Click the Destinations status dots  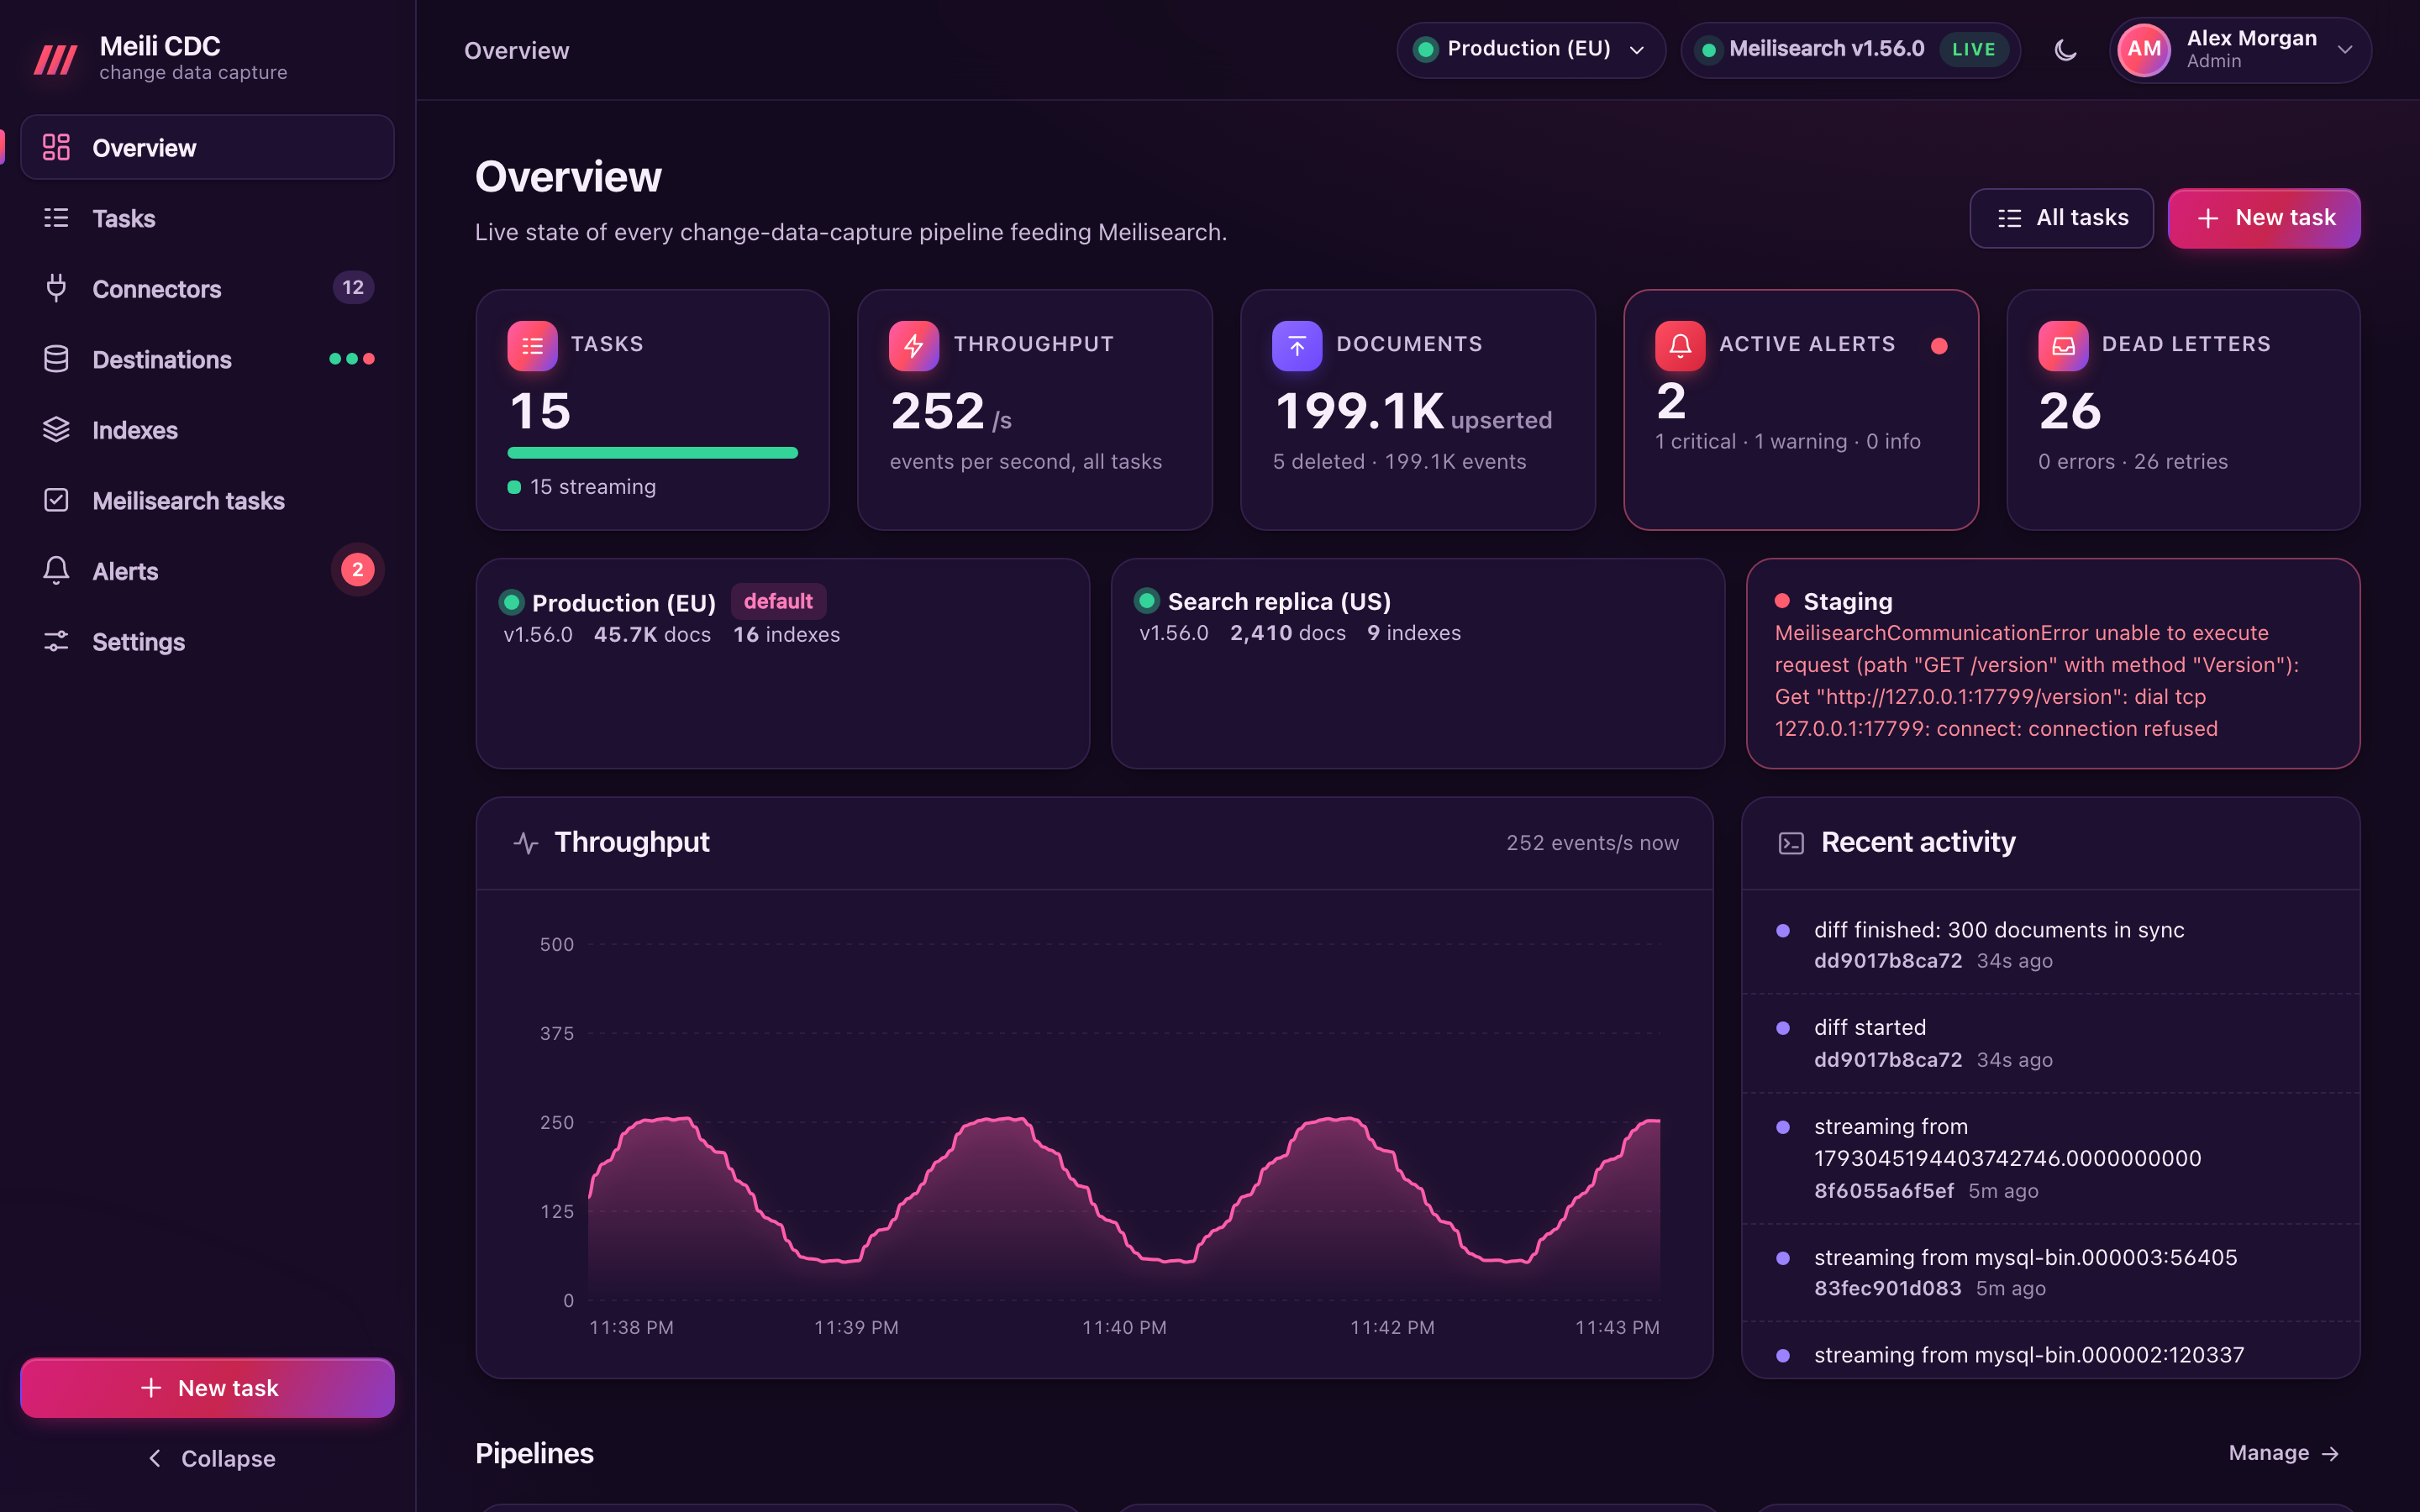pos(352,359)
